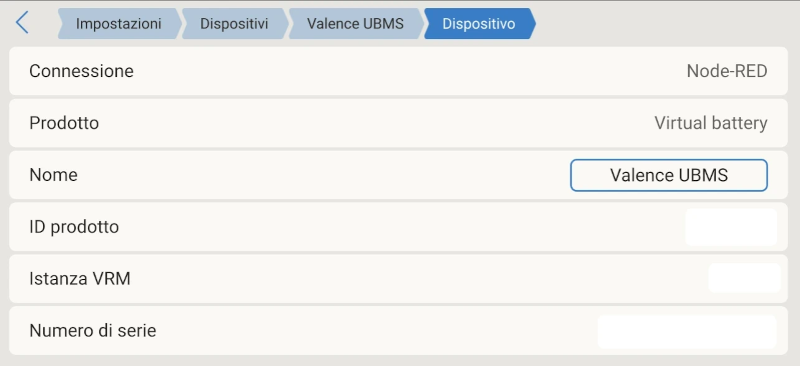Click the Prodotto label
The width and height of the screenshot is (800, 366).
(x=64, y=123)
